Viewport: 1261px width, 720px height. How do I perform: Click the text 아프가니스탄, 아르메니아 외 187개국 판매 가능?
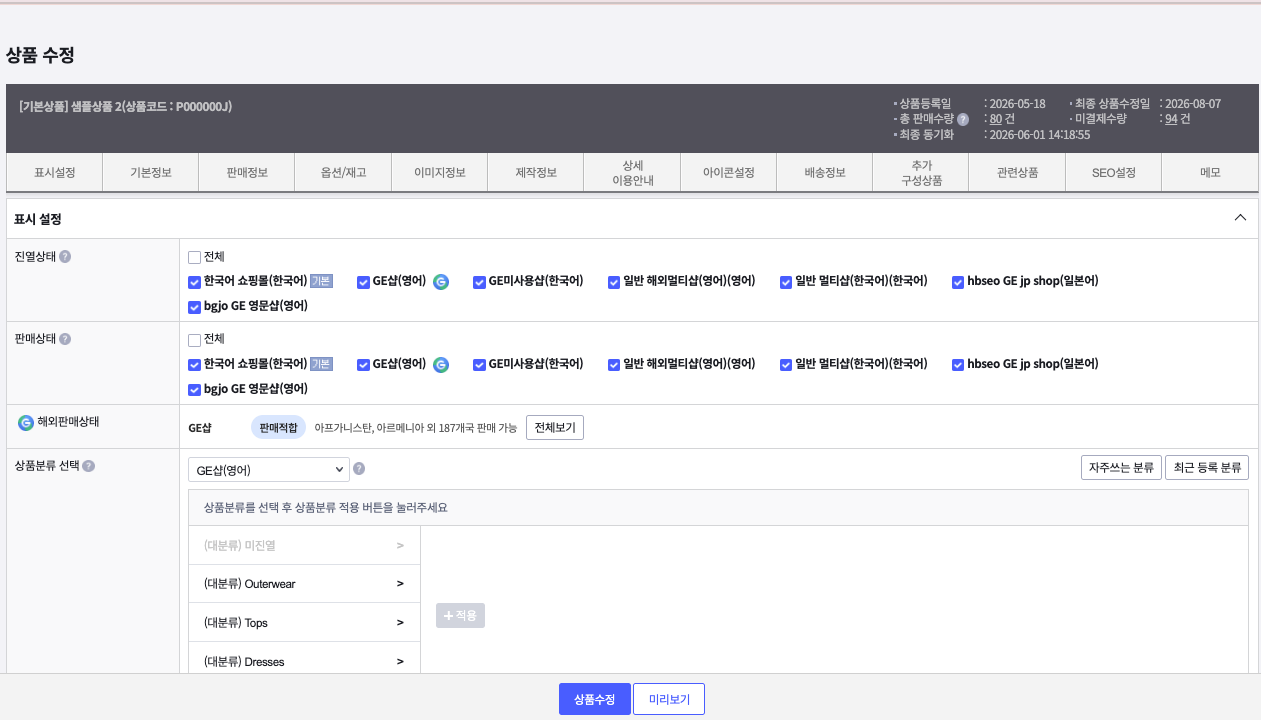(416, 427)
